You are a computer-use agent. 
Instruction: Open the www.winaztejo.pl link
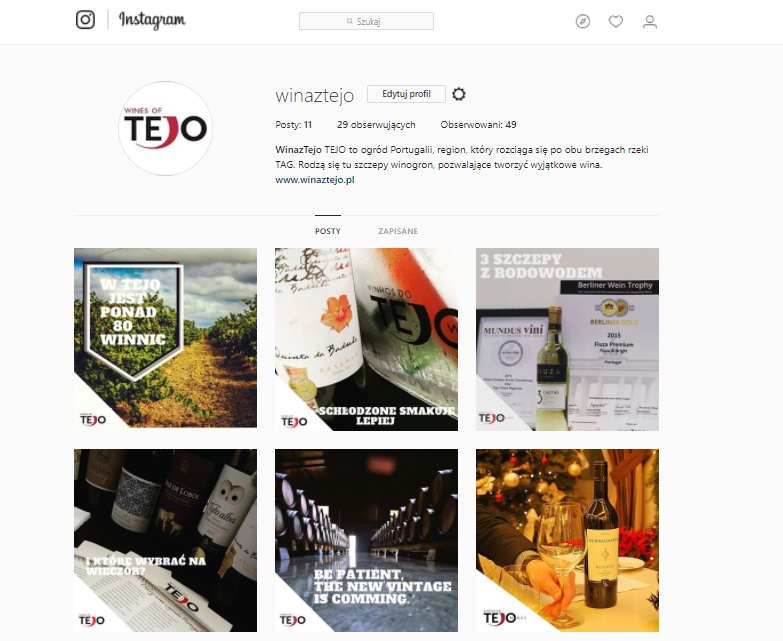pos(315,180)
